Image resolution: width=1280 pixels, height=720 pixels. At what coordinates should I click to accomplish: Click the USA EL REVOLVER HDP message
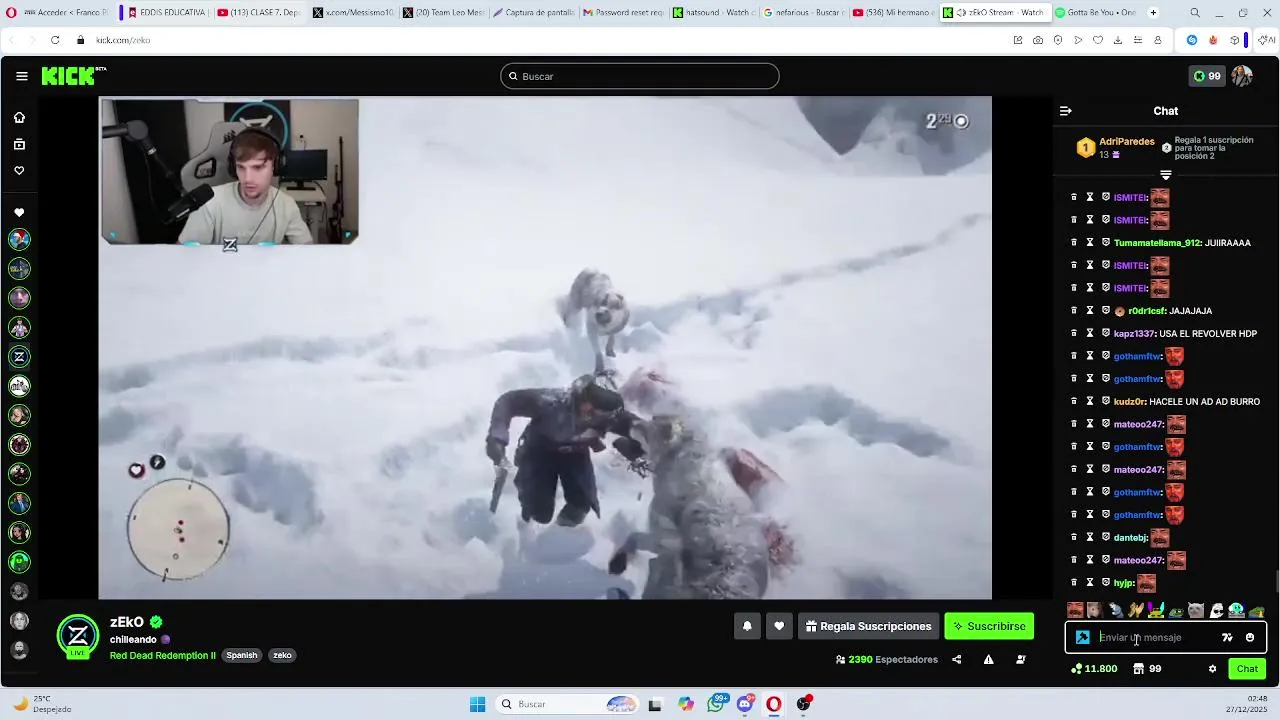(x=1208, y=334)
